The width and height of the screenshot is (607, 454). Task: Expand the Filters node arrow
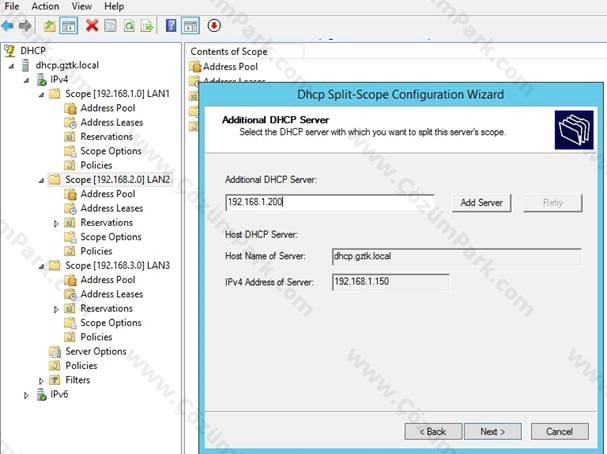click(41, 381)
